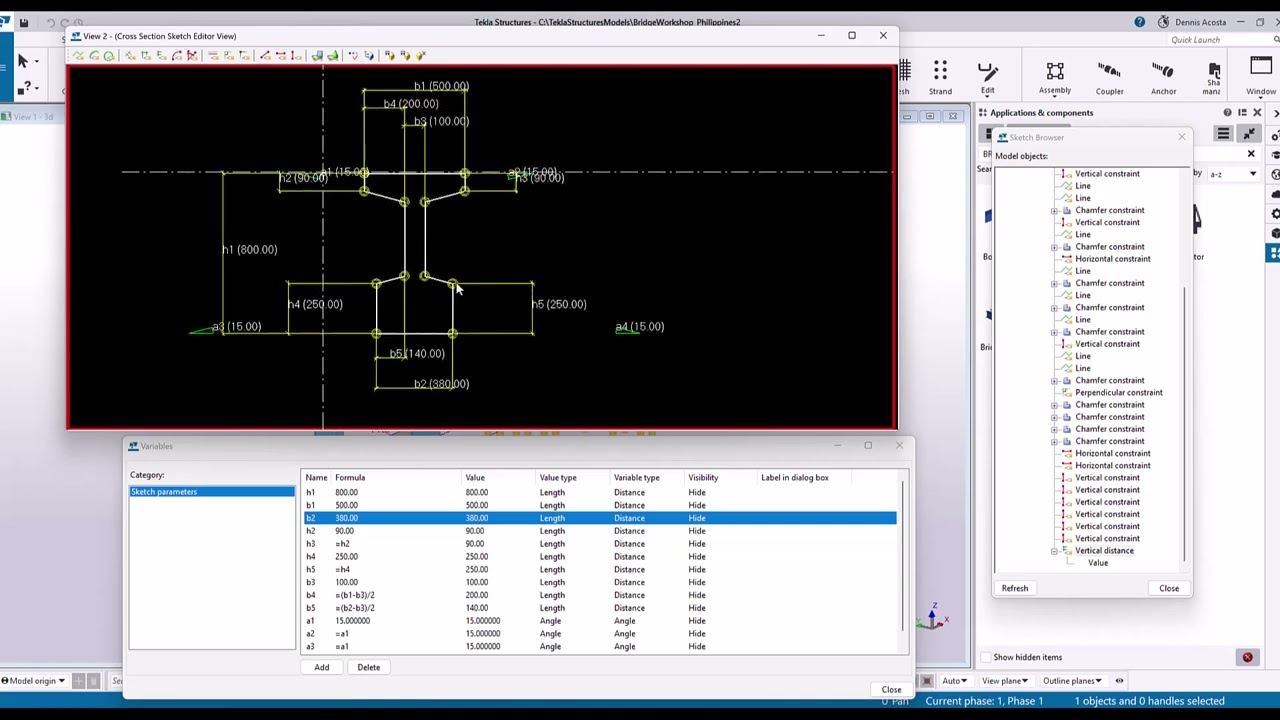Collapse the Vertical distance tree node
This screenshot has width=1280, height=720.
(1054, 551)
